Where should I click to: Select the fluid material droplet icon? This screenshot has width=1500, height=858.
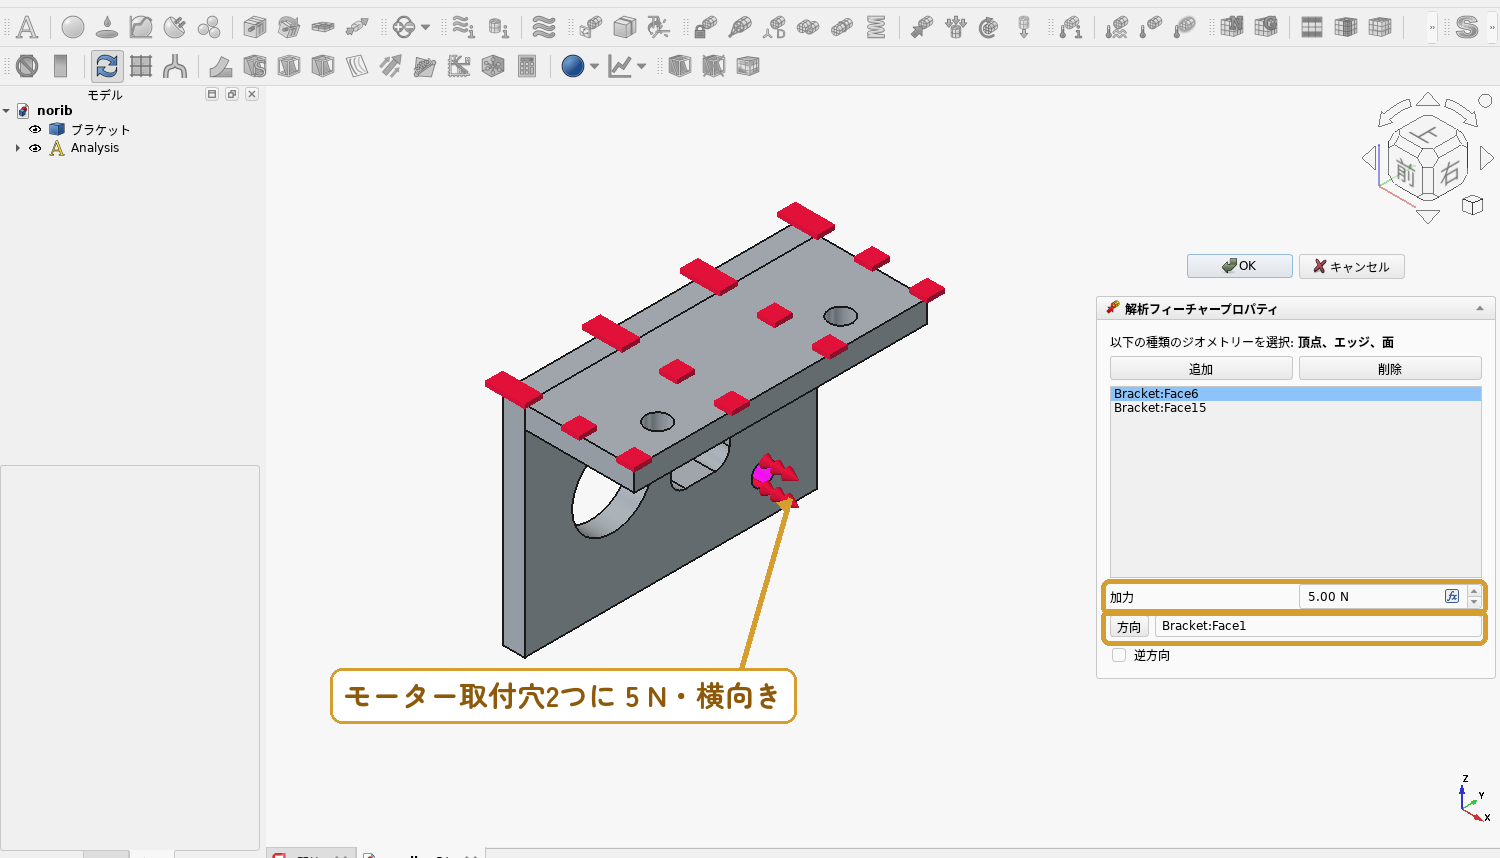pos(107,27)
